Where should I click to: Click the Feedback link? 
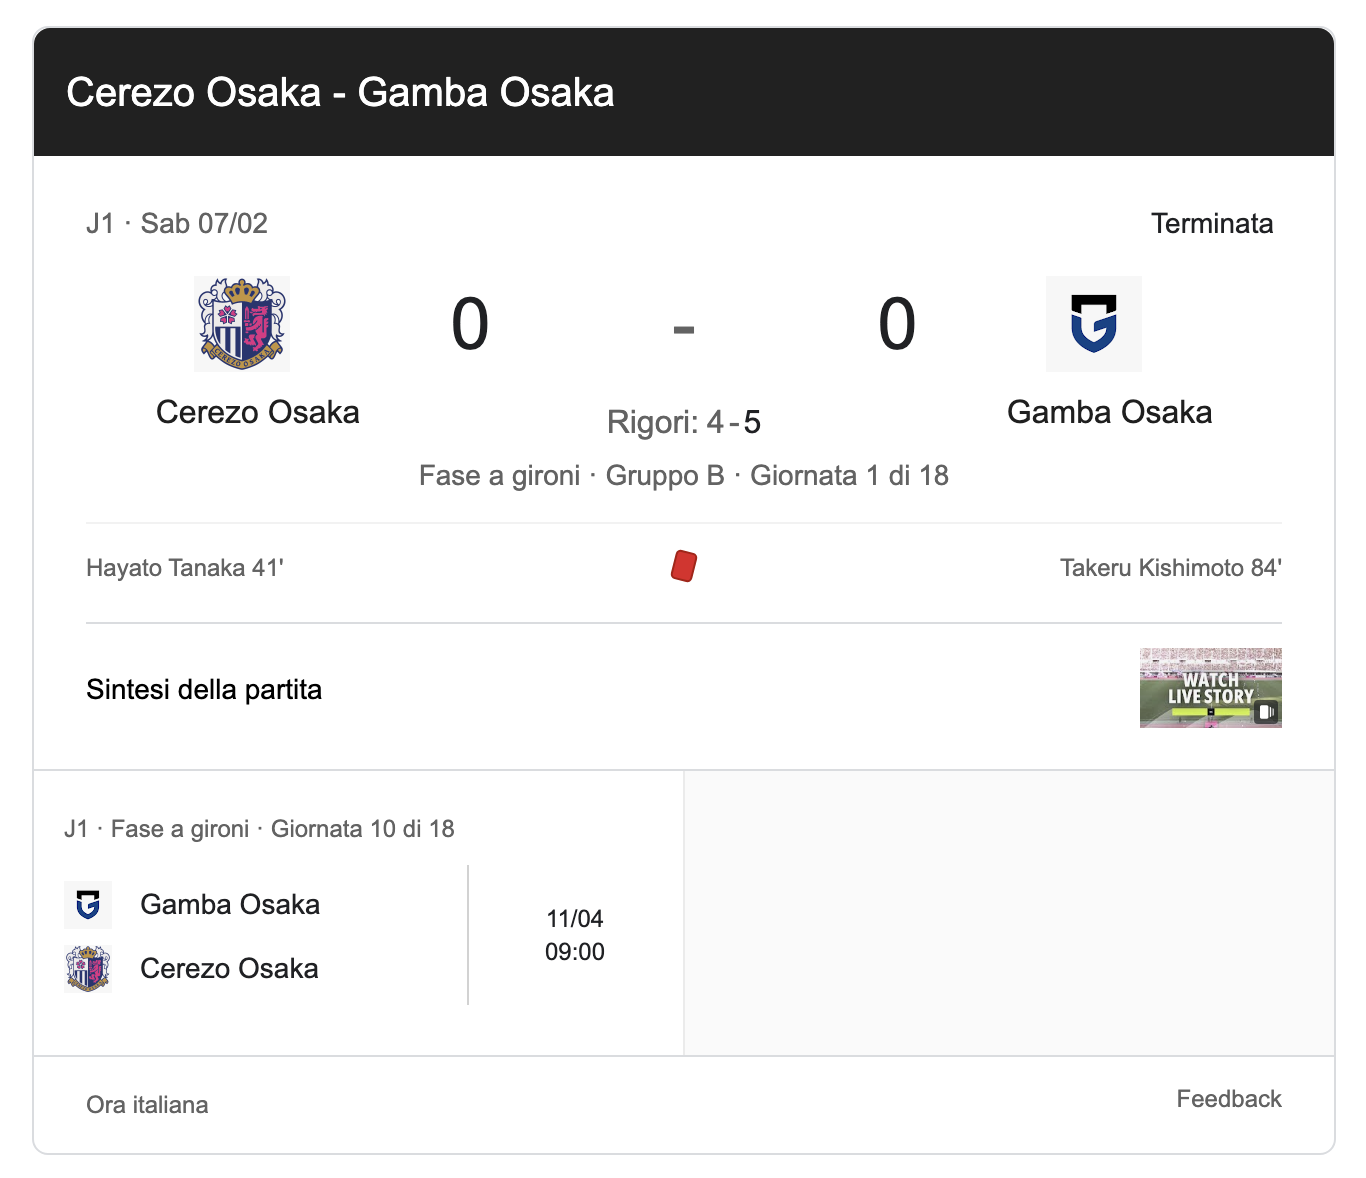pyautogui.click(x=1228, y=1099)
